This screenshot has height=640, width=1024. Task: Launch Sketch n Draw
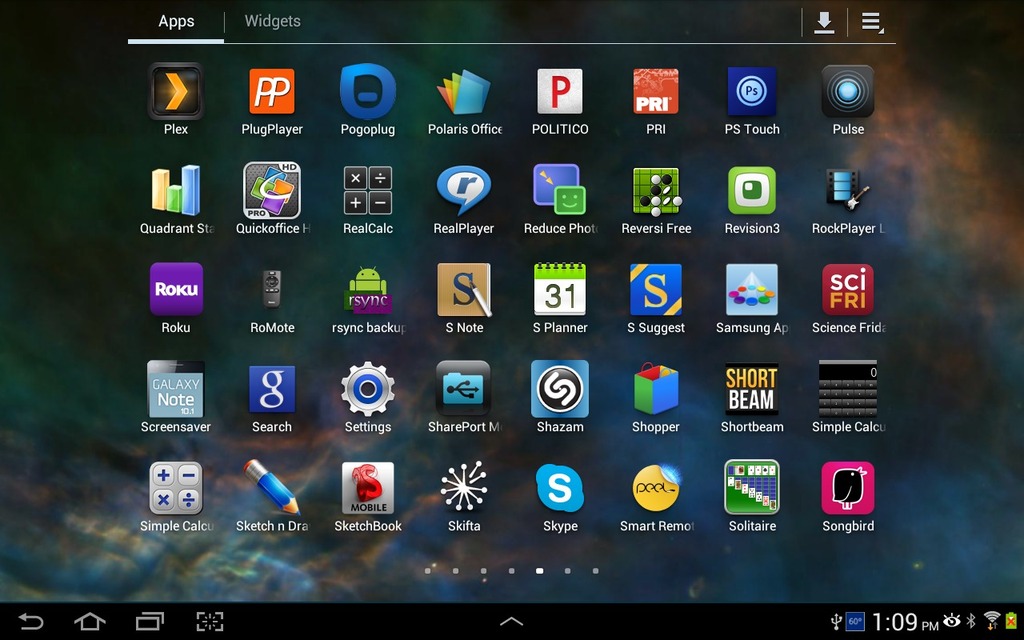point(272,488)
